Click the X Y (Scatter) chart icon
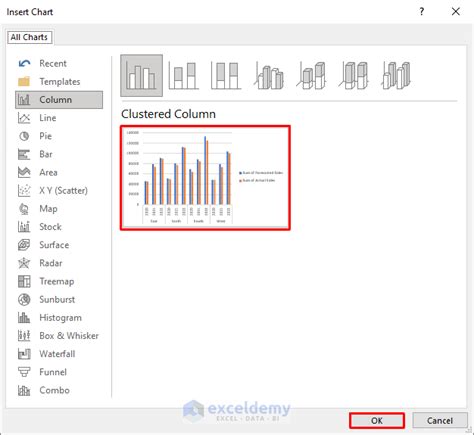This screenshot has width=474, height=435. tap(24, 190)
